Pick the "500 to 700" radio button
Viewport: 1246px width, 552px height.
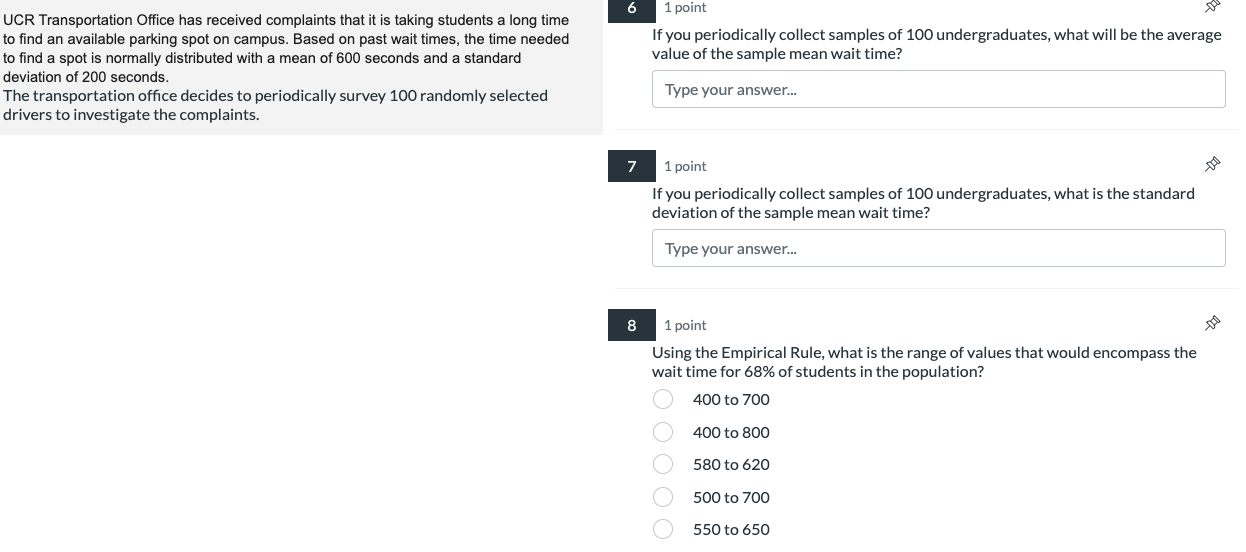663,498
